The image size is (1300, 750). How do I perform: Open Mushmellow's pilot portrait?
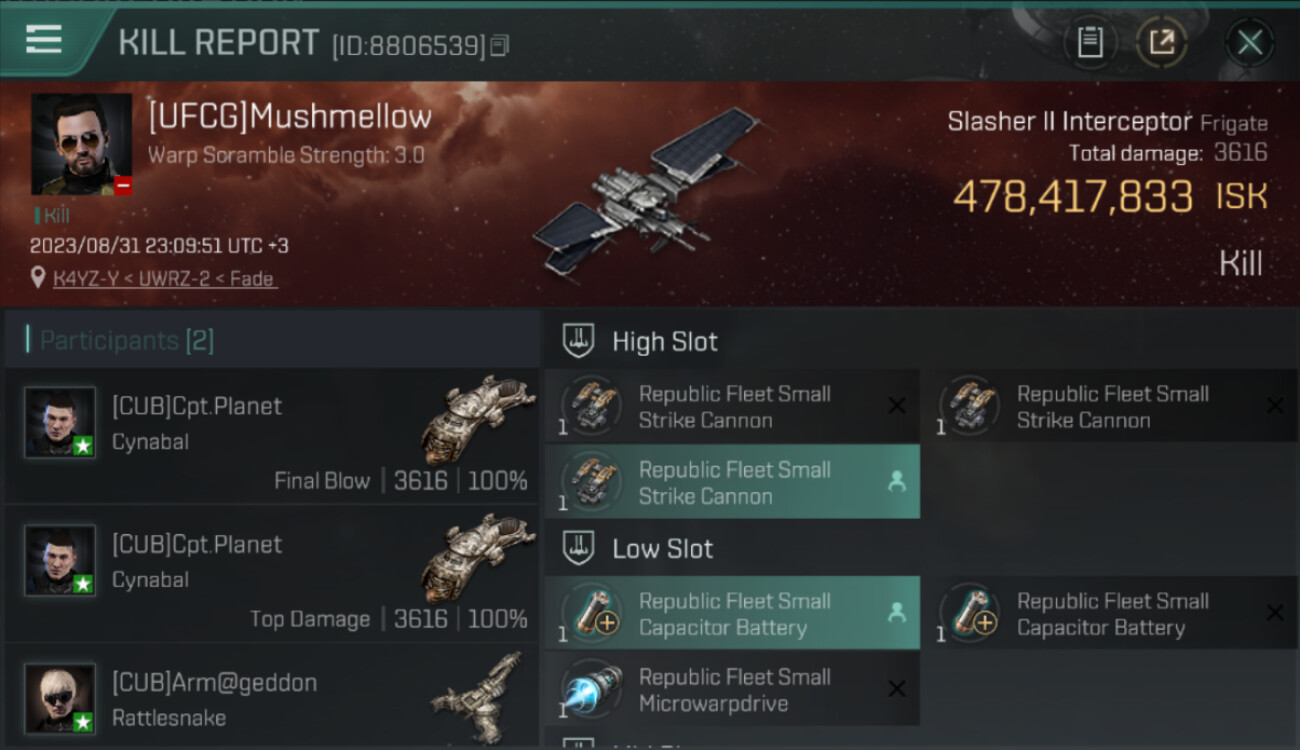tap(81, 144)
